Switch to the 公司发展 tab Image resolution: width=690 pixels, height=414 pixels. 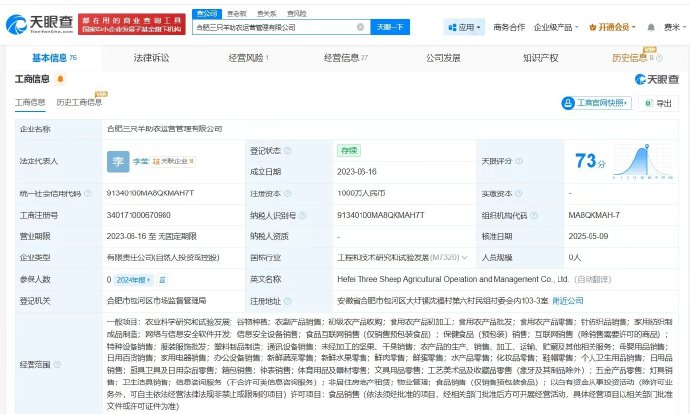(443, 58)
